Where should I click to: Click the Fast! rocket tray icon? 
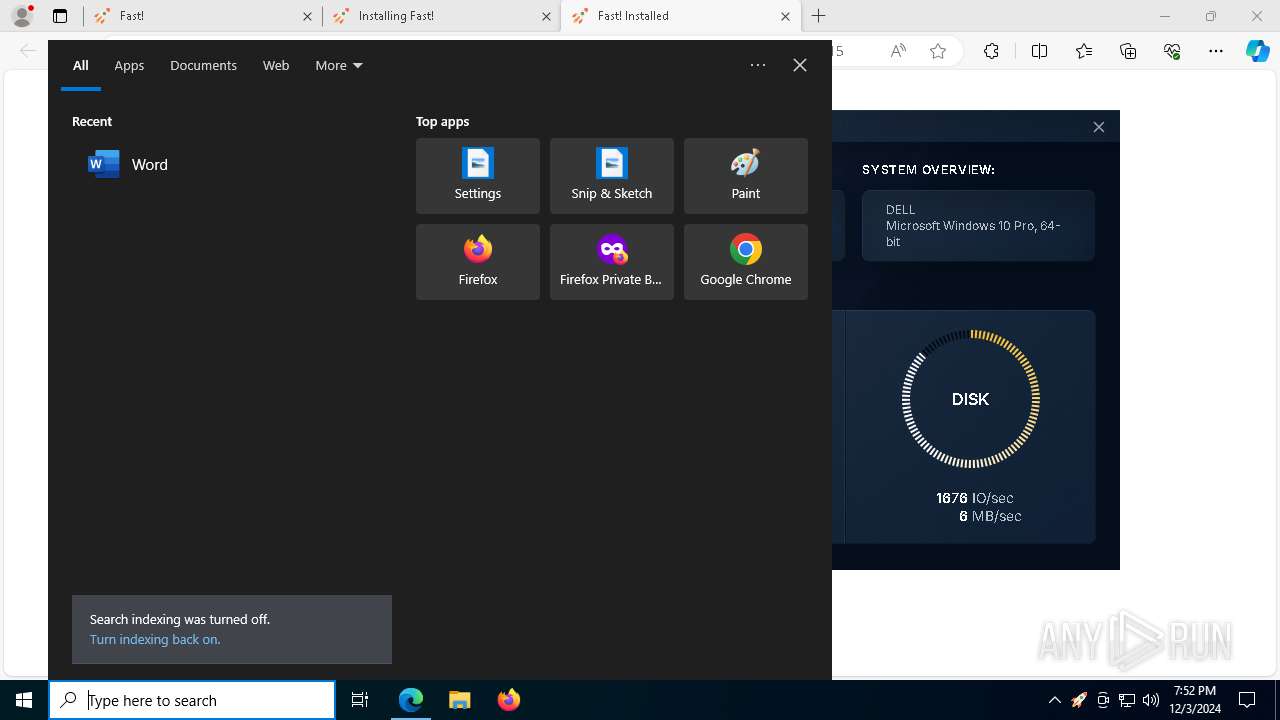[x=1079, y=700]
